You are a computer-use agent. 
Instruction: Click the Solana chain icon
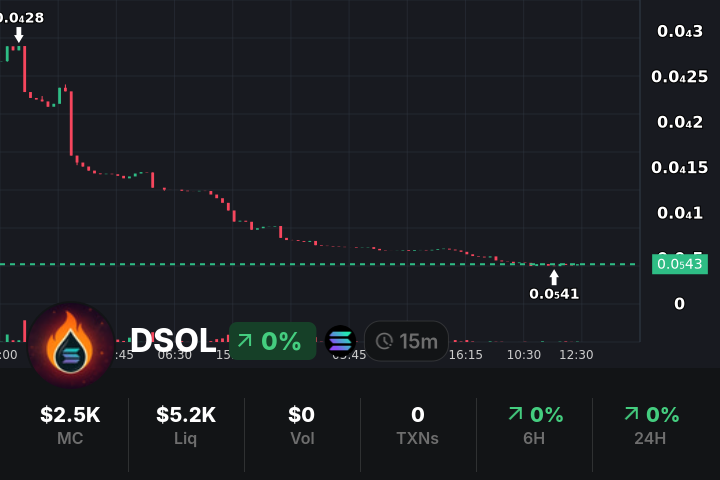[x=340, y=341]
